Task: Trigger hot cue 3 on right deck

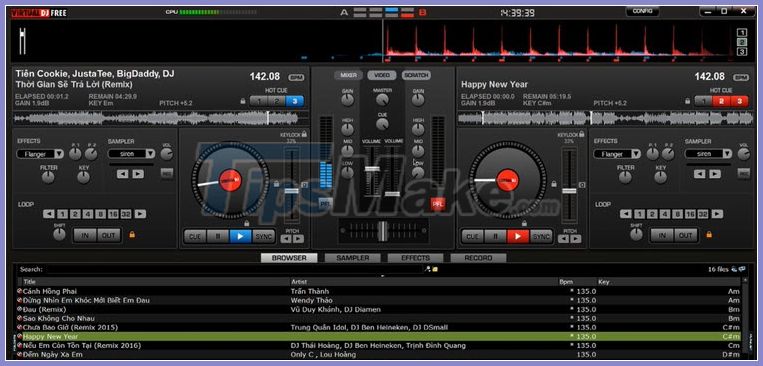Action: (739, 101)
